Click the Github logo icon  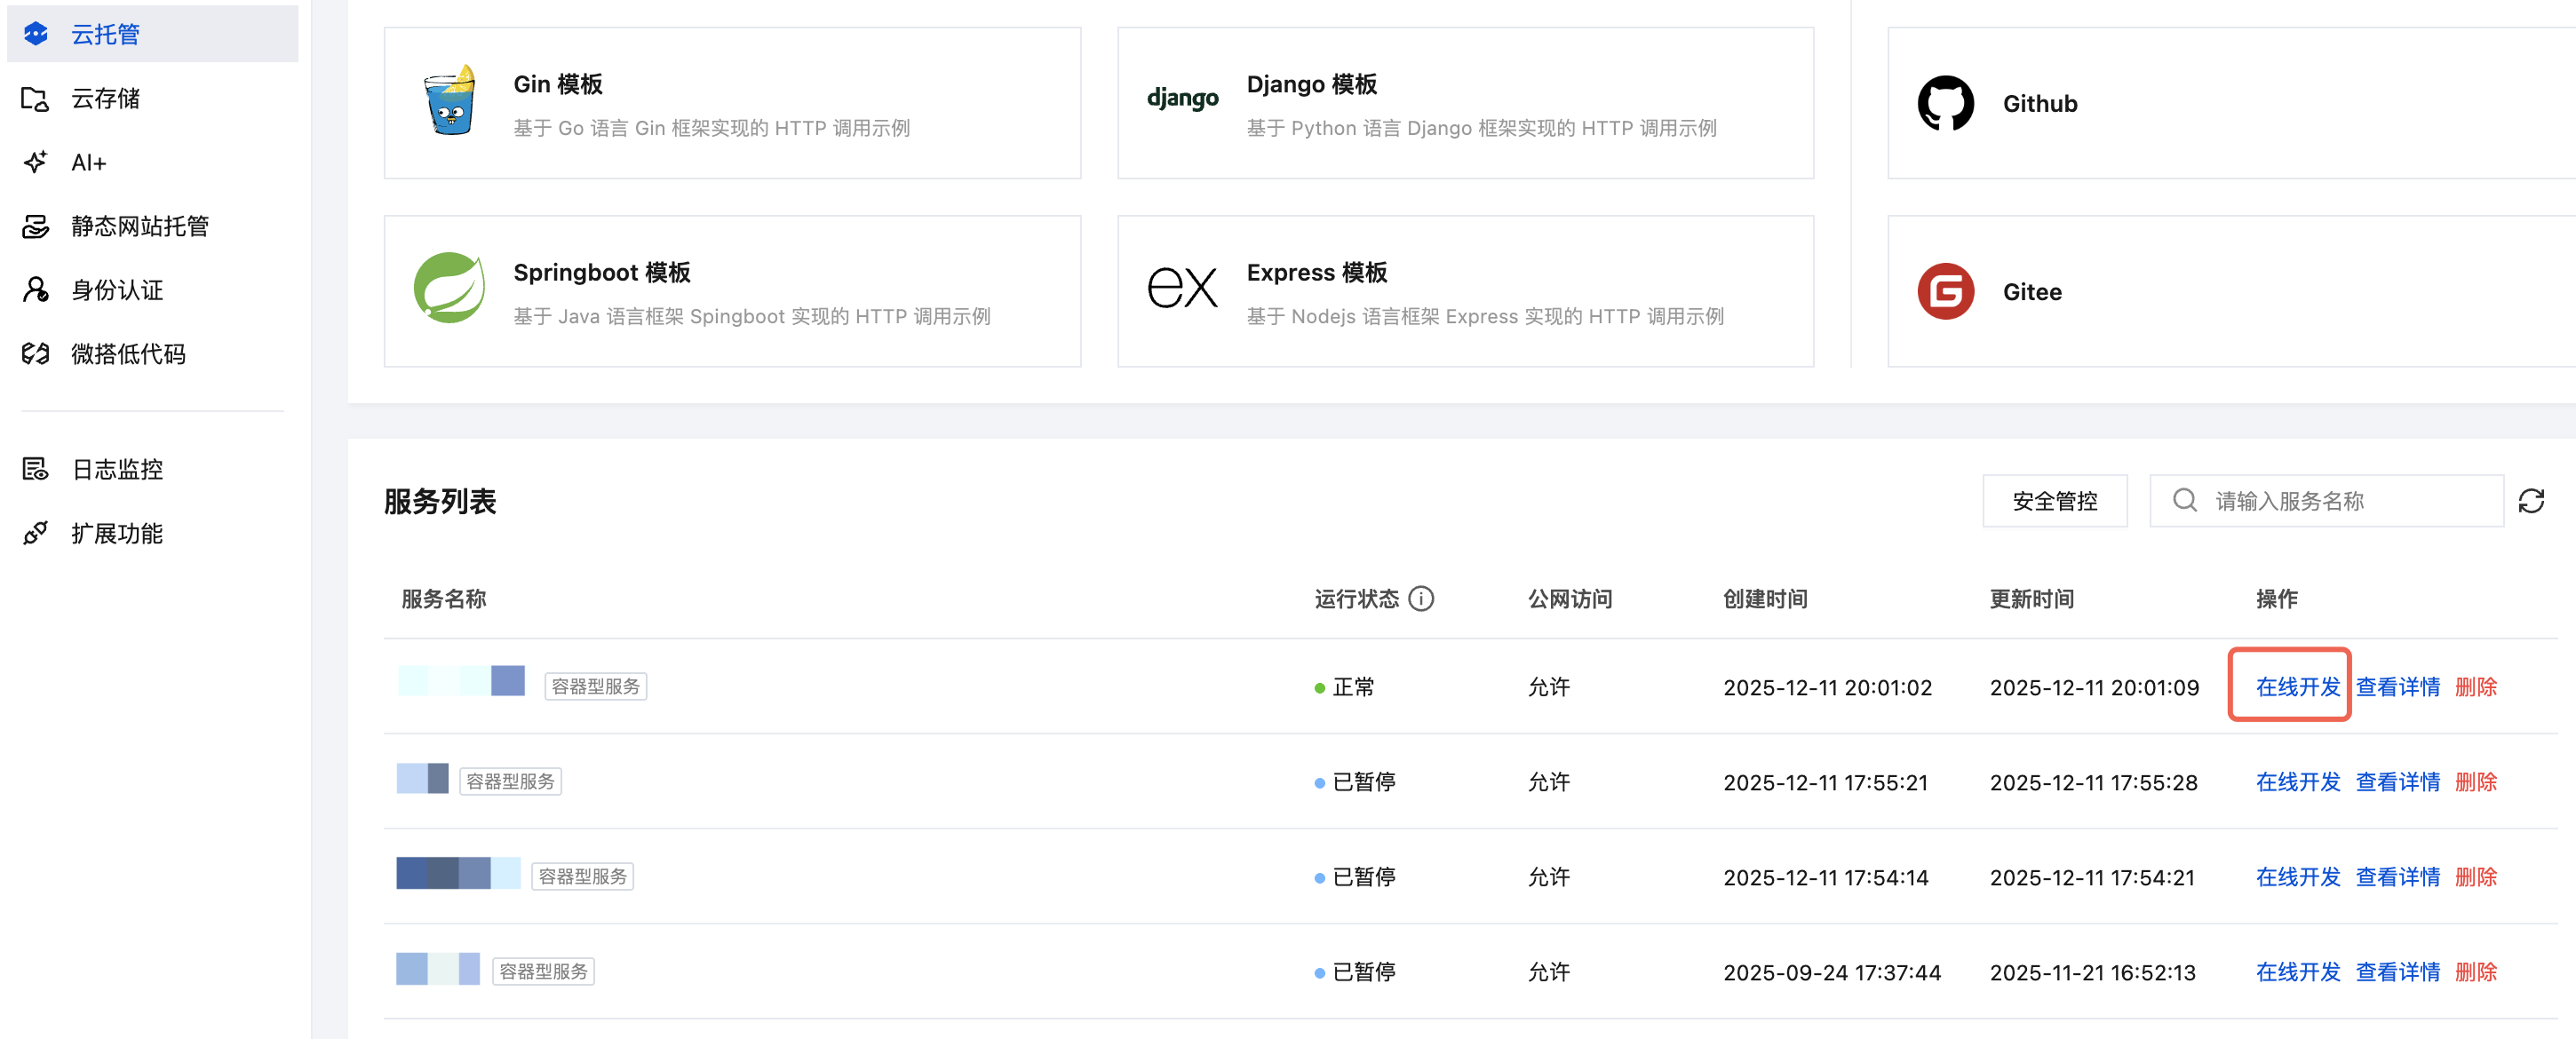click(x=1945, y=103)
